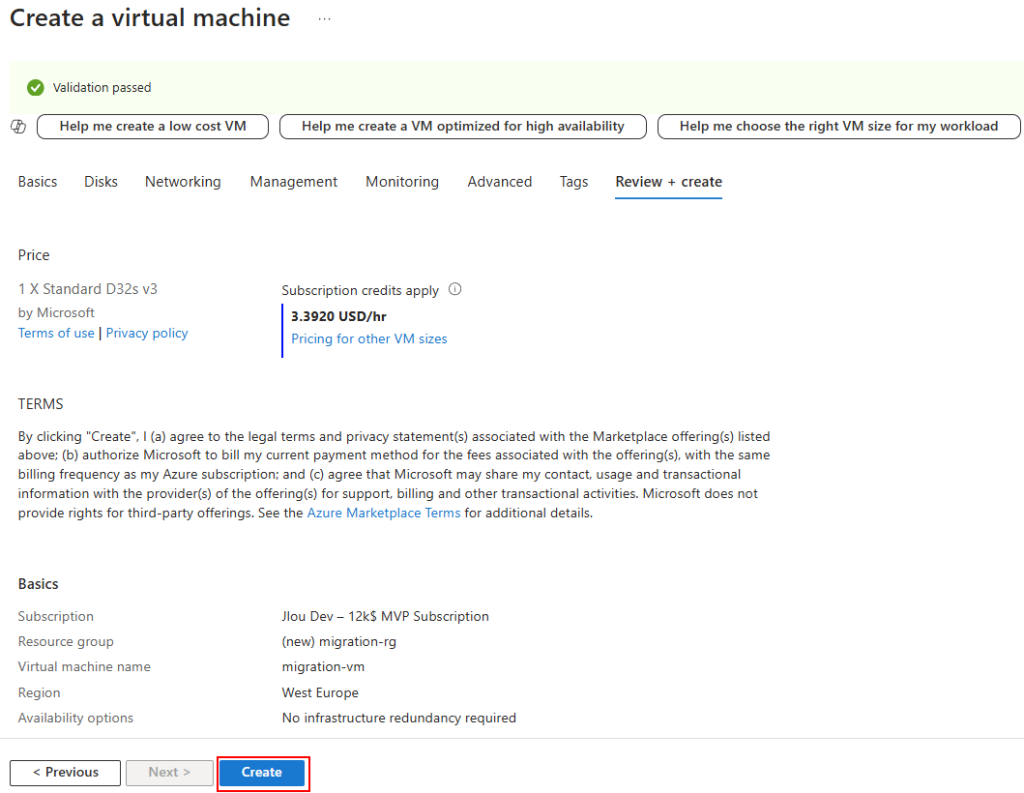Image resolution: width=1024 pixels, height=793 pixels.
Task: Click the Previous button
Action: tap(65, 772)
